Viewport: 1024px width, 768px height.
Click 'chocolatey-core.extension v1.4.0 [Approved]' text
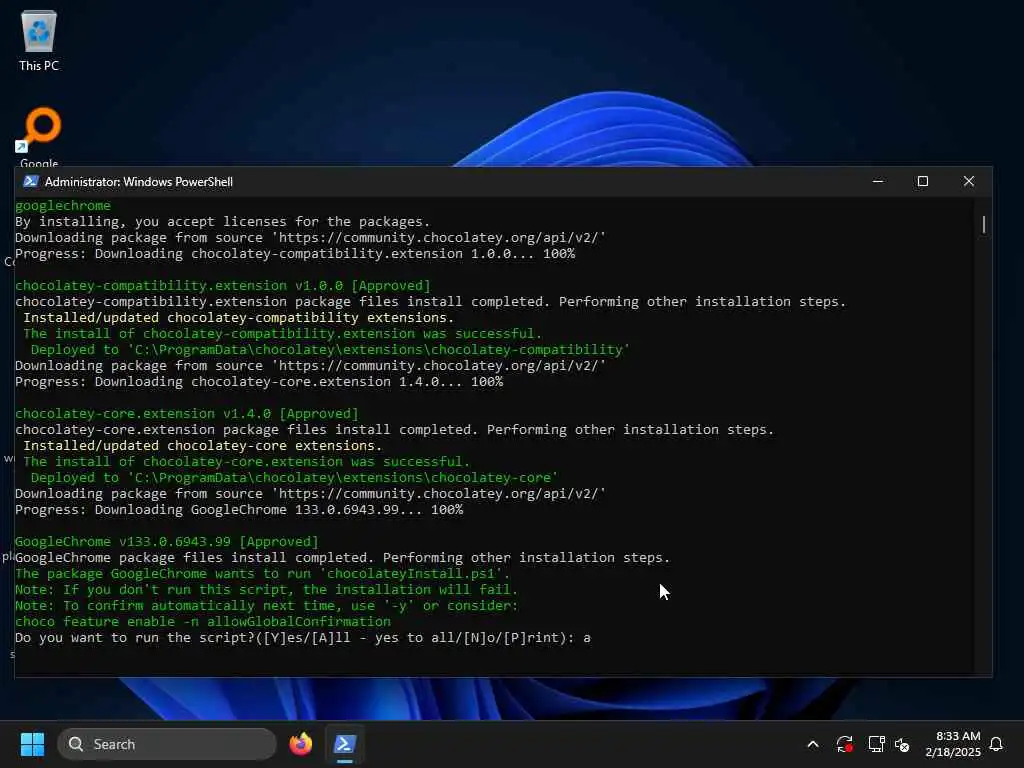point(187,413)
